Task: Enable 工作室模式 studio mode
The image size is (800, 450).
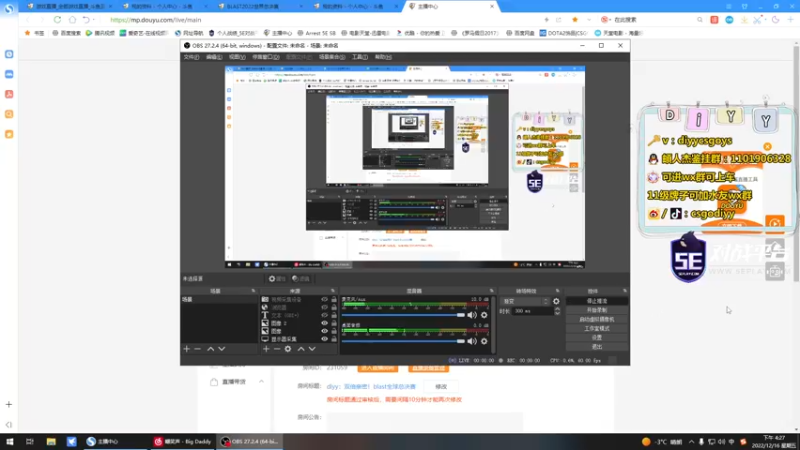Action: 597,329
